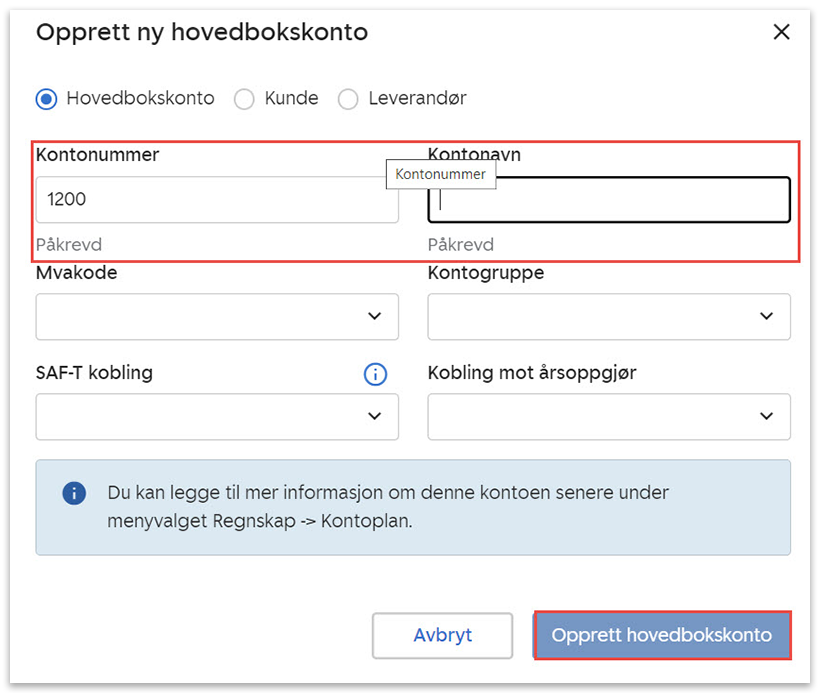Viewport: 820px width, 693px height.
Task: Click the Kobling mot årsoppgjør label
Action: (532, 373)
